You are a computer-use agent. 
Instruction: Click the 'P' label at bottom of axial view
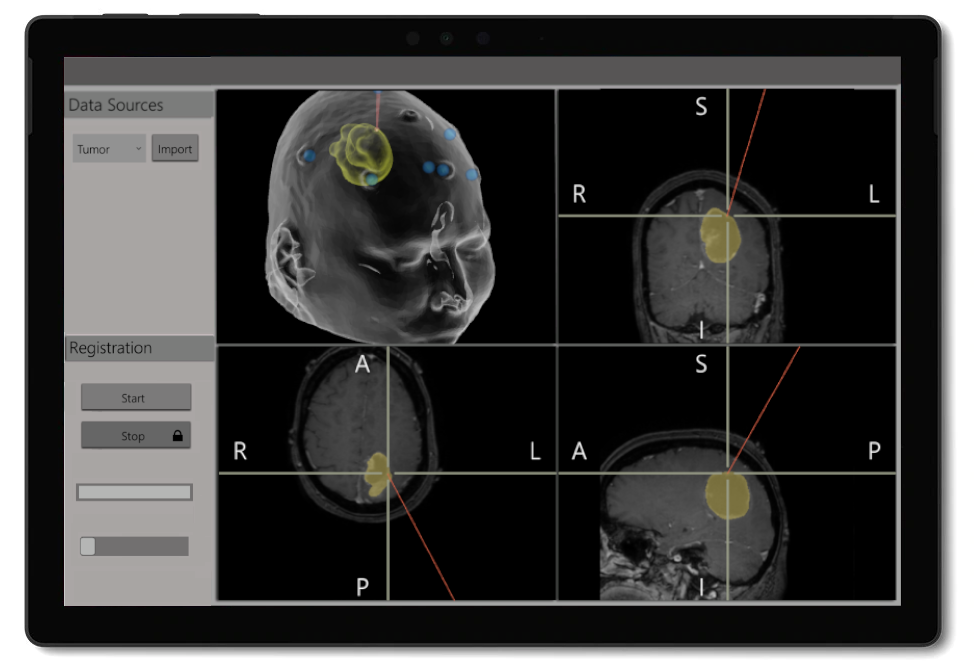pyautogui.click(x=362, y=586)
